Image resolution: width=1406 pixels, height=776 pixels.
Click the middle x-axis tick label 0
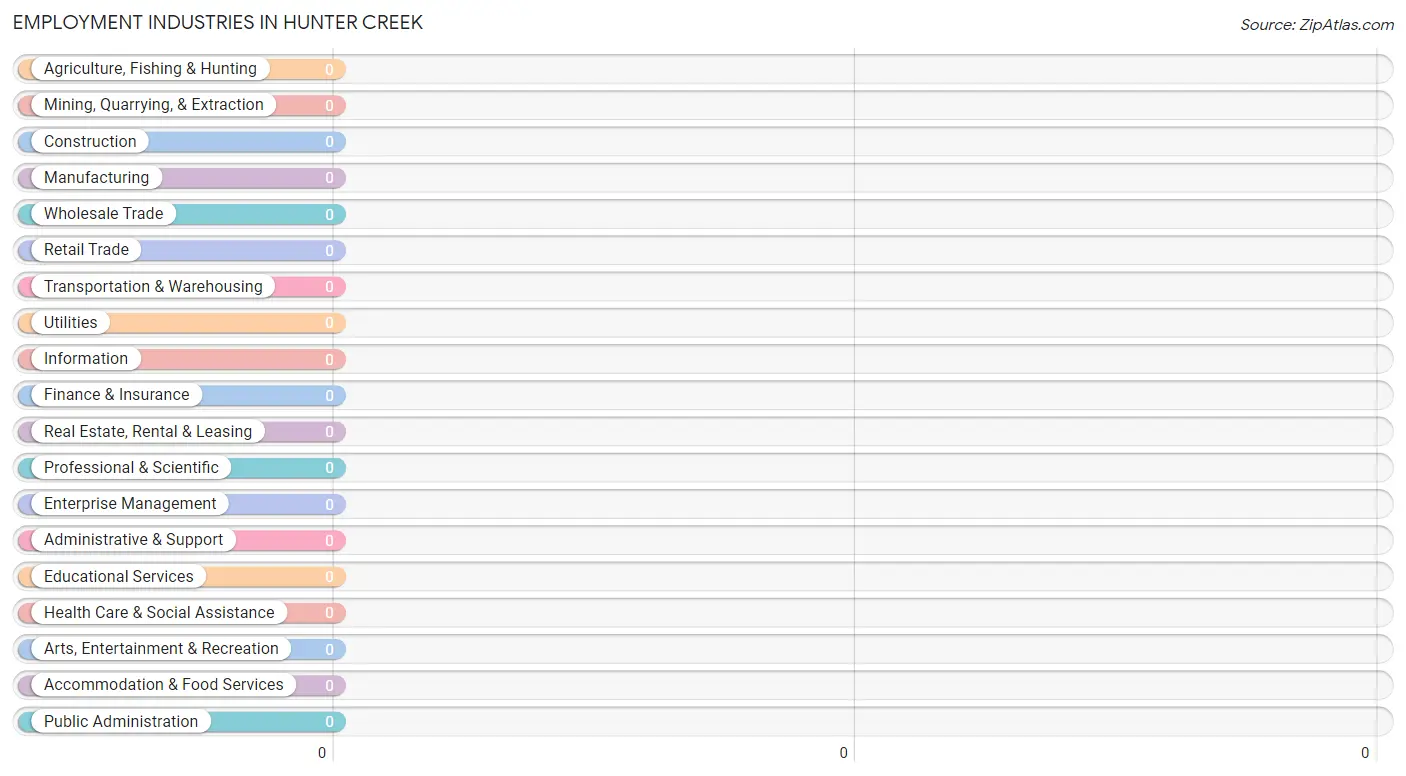click(844, 753)
